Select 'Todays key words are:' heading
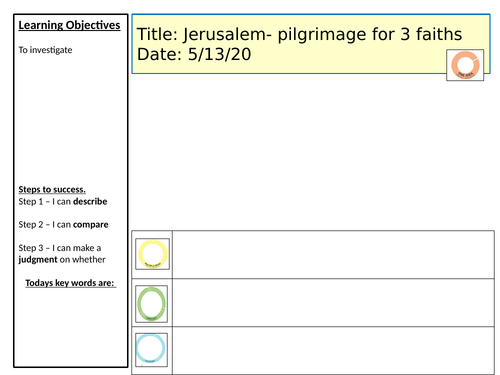Screen dimensions: 500x375 pos(71,283)
